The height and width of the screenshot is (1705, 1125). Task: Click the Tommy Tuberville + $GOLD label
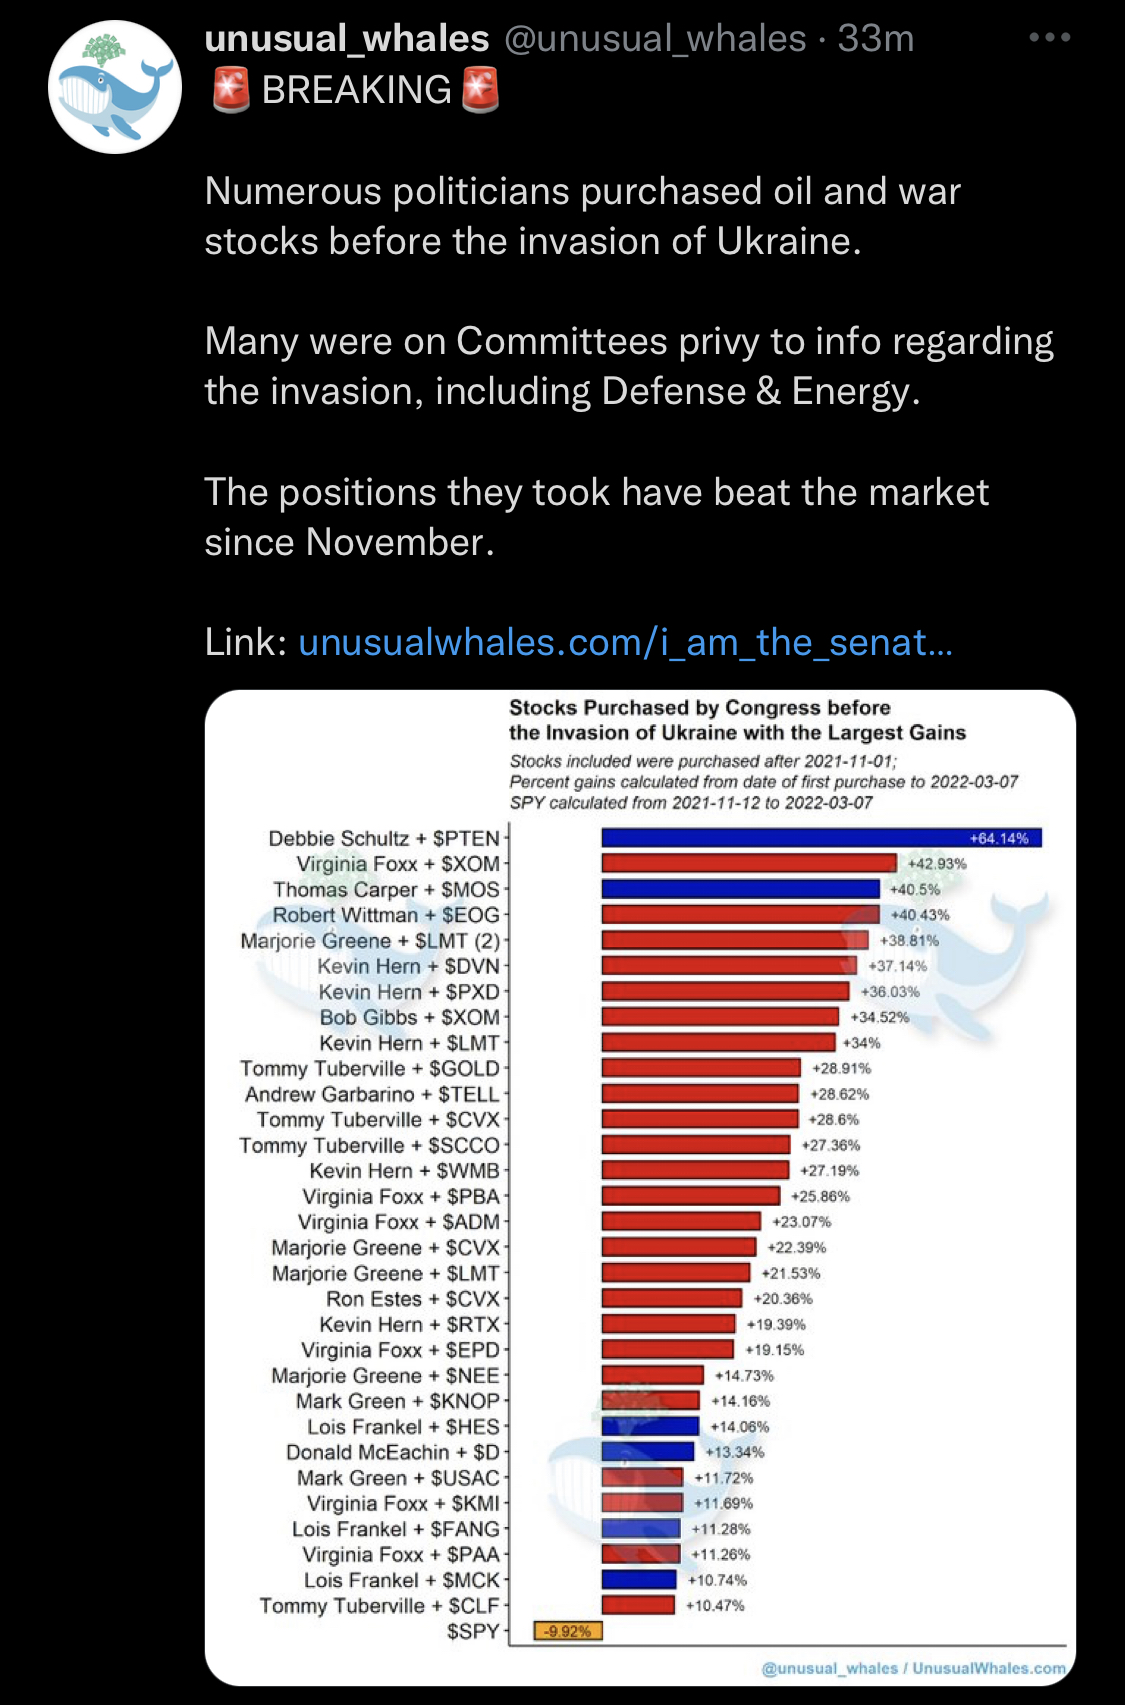point(370,1068)
